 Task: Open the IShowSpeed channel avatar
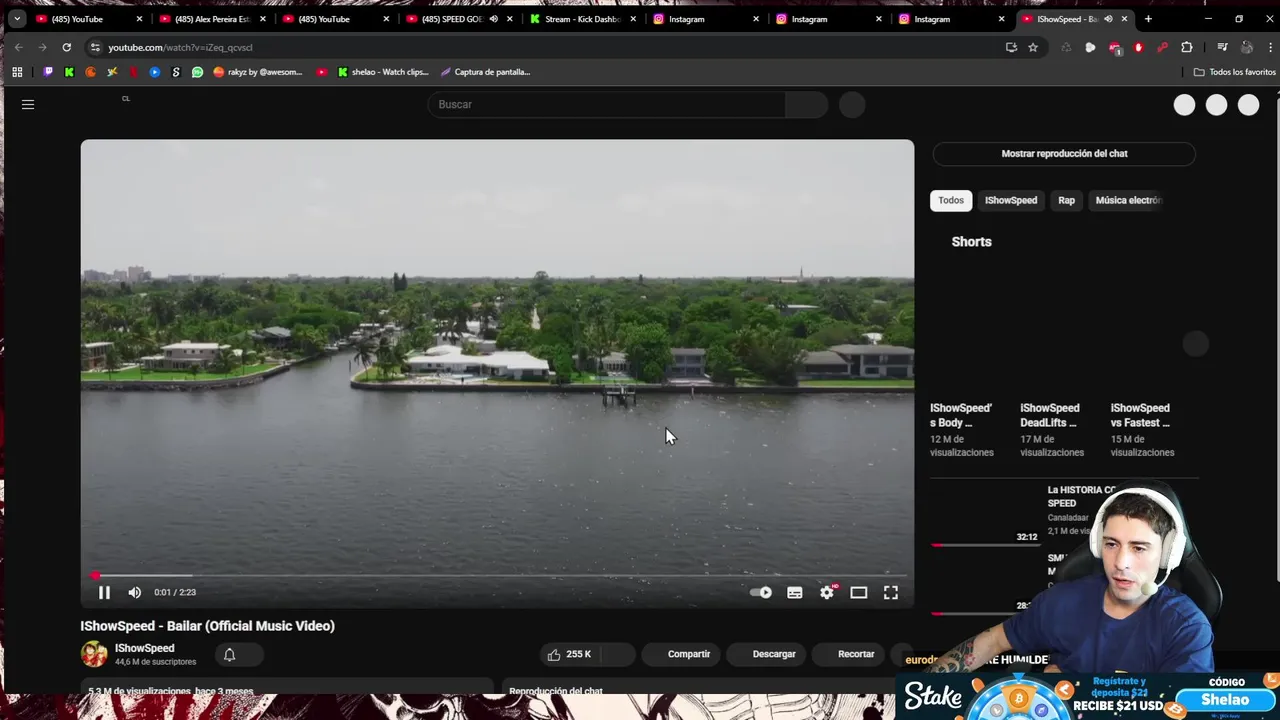click(94, 654)
